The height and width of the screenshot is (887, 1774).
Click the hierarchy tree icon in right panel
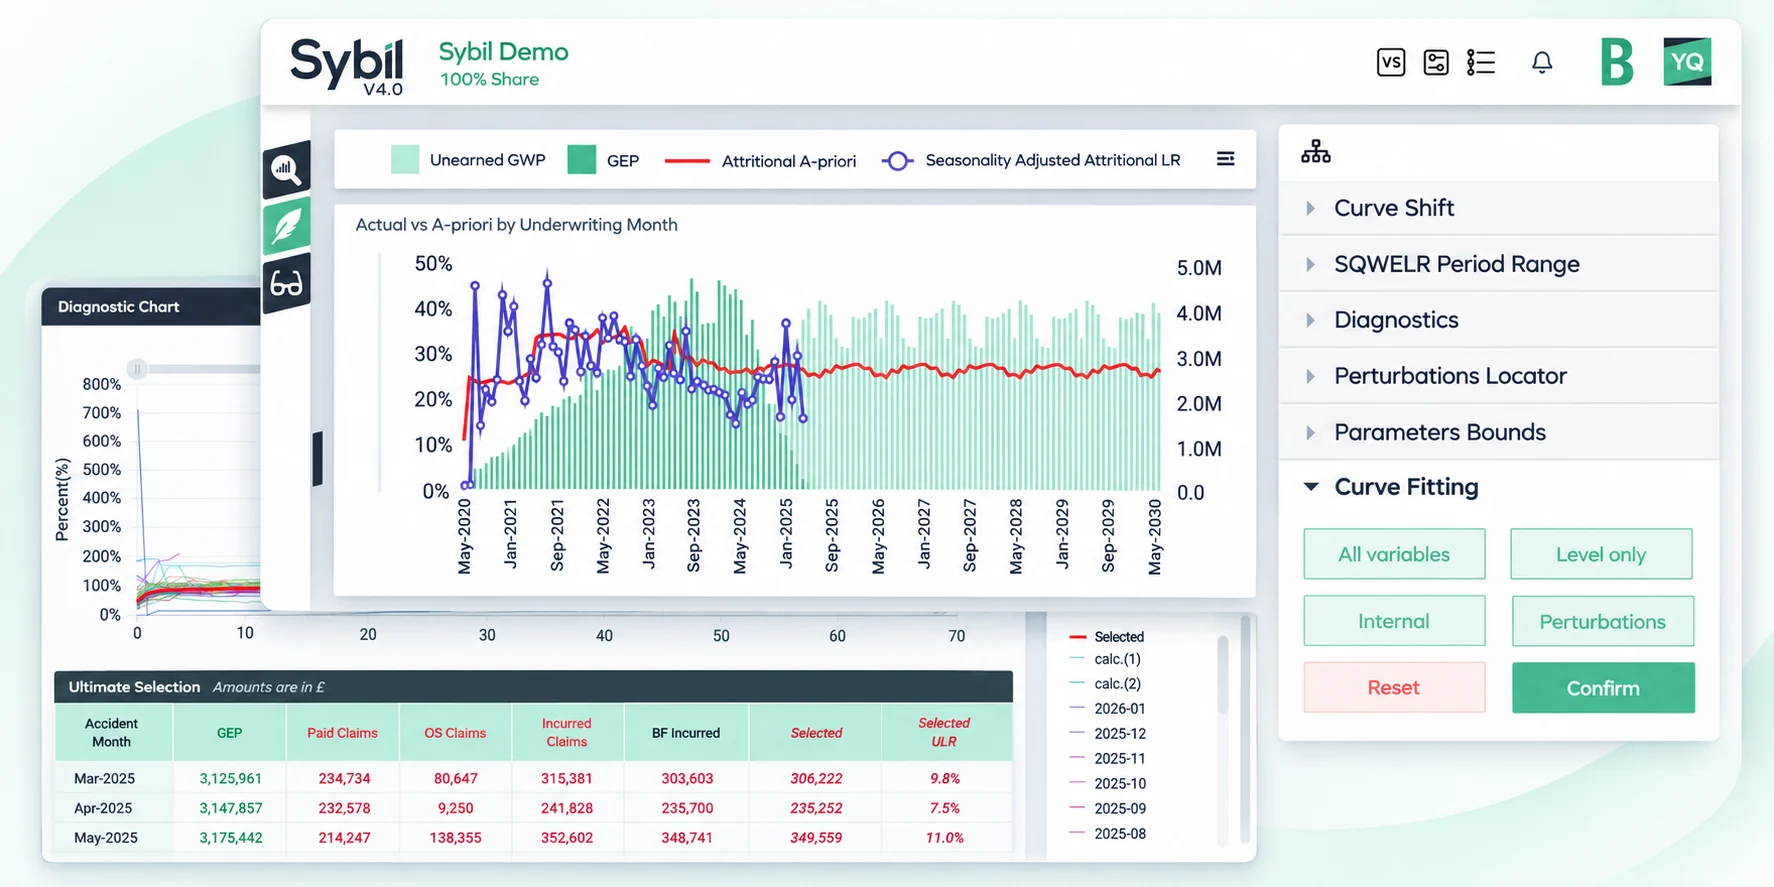1316,152
